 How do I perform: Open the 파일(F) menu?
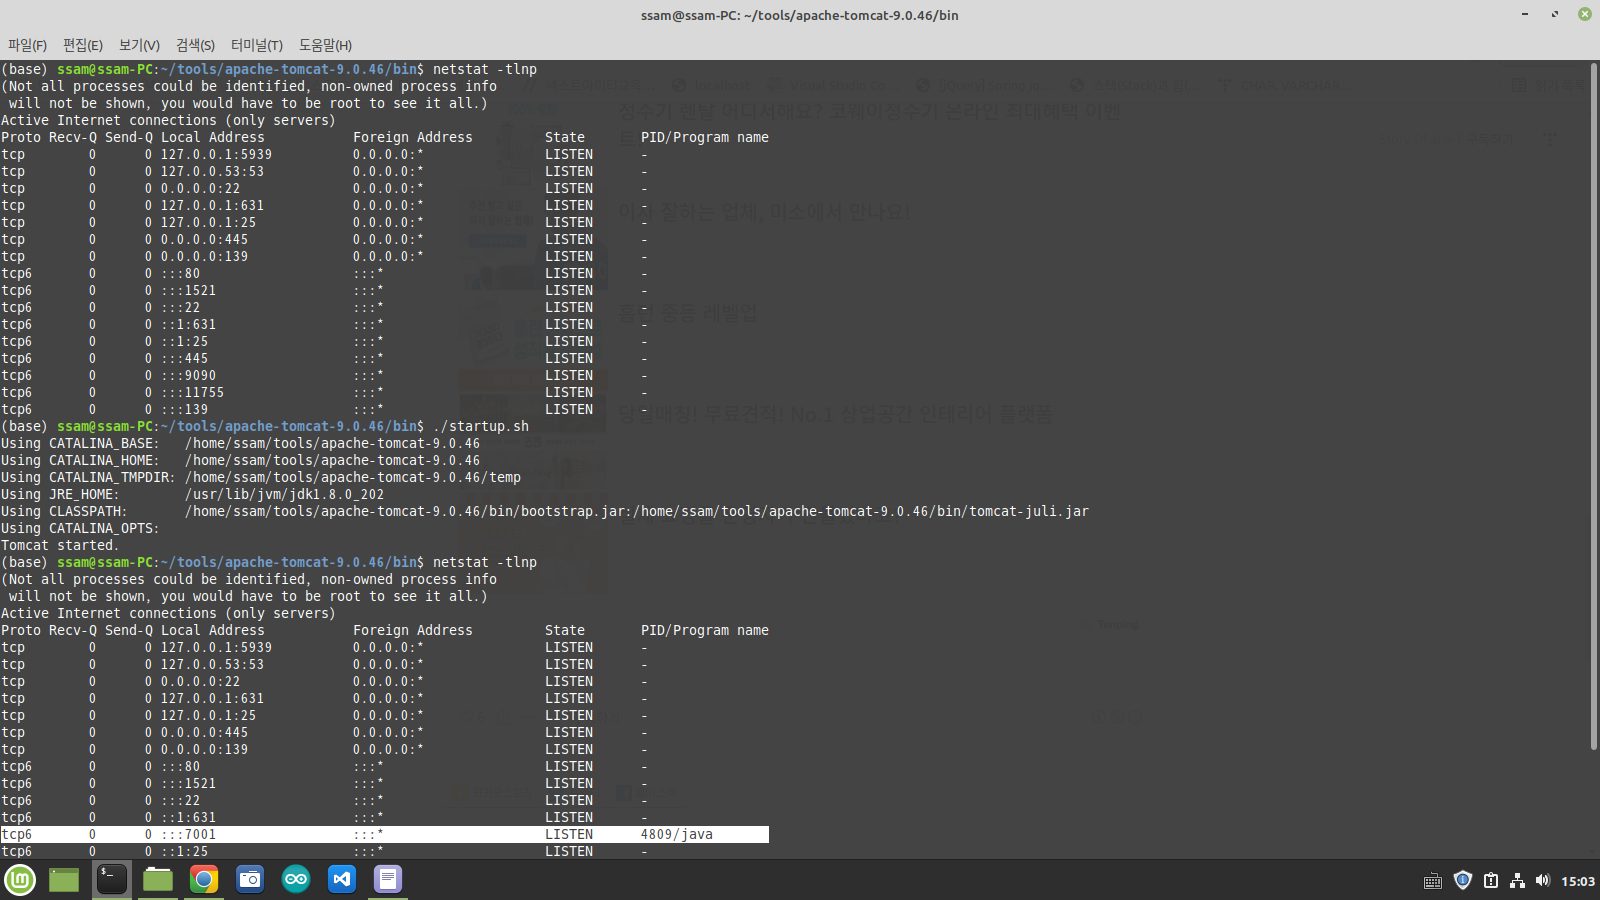click(x=27, y=45)
